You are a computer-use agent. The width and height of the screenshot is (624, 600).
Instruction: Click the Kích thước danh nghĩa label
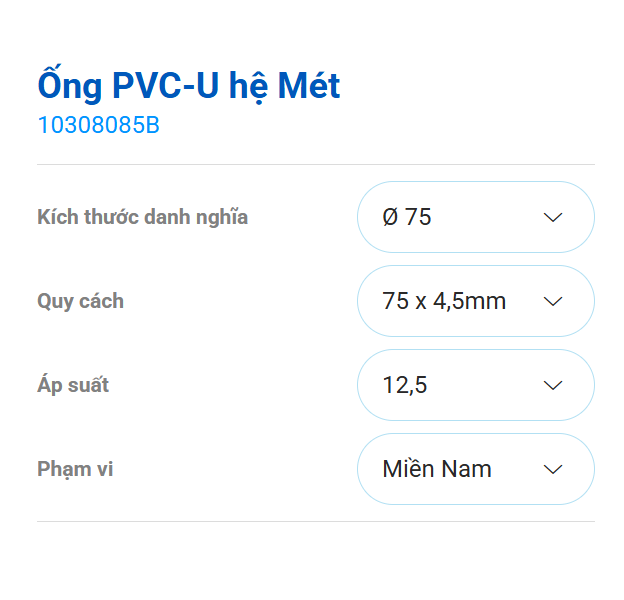142,217
